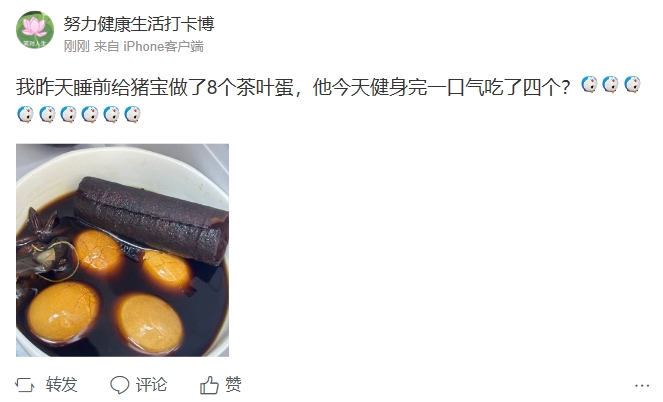663x402 pixels.
Task: Open the three-dot more options menu
Action: tap(642, 386)
